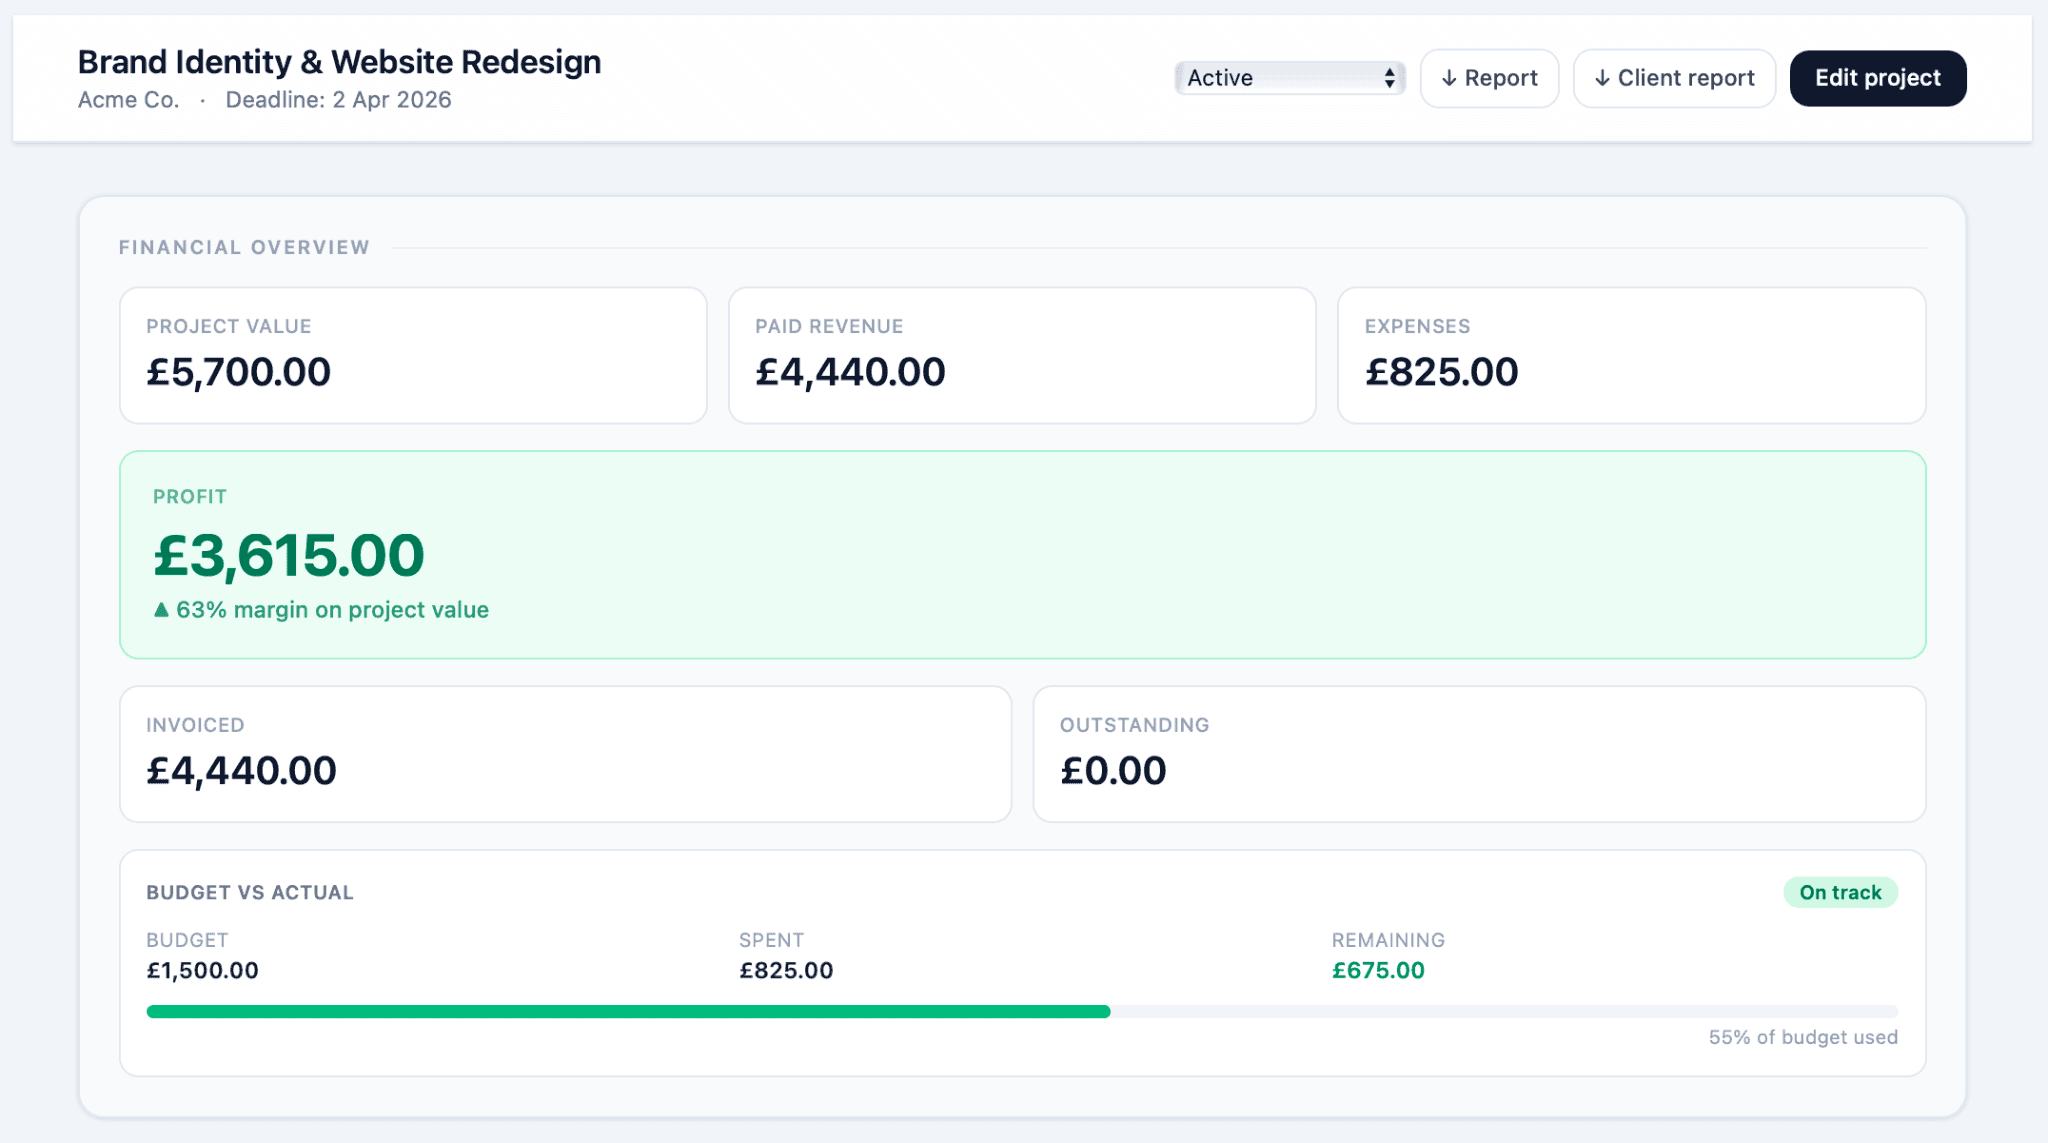Viewport: 2048px width, 1143px height.
Task: Click the Report download link
Action: [x=1489, y=77]
